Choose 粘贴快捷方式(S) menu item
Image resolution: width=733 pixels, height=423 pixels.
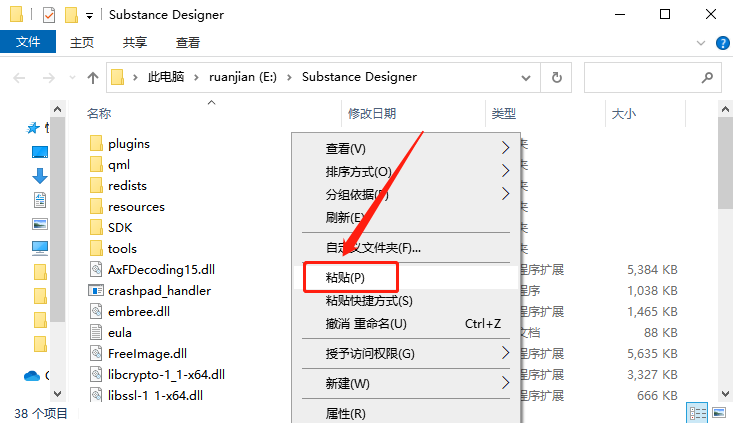coord(406,301)
